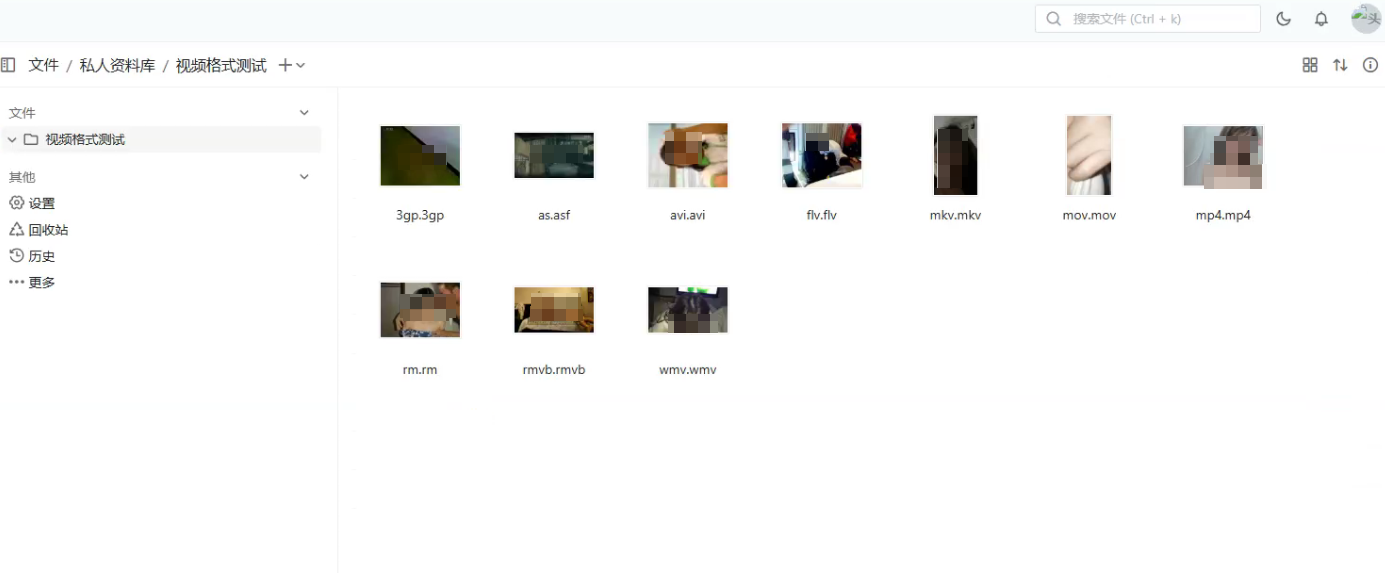Collapse the 文件 sidebar section
1385x573 pixels.
pyautogui.click(x=305, y=113)
